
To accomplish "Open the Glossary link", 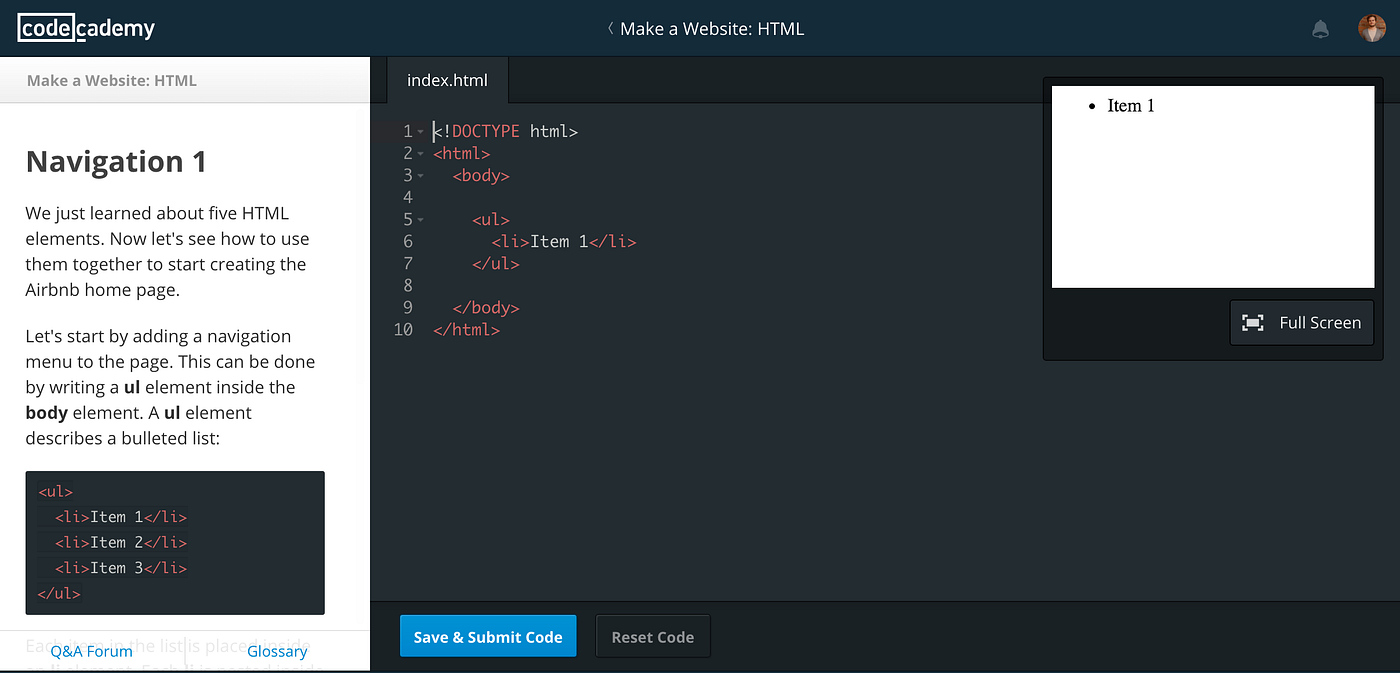I will click(x=277, y=651).
